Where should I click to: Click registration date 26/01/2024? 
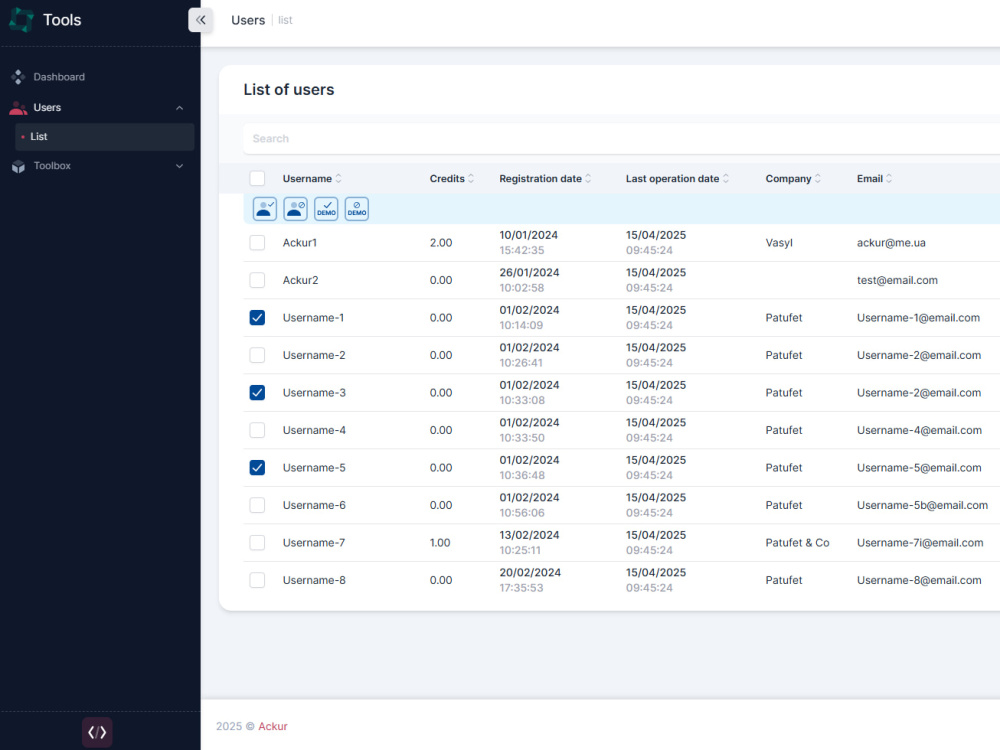(529, 272)
